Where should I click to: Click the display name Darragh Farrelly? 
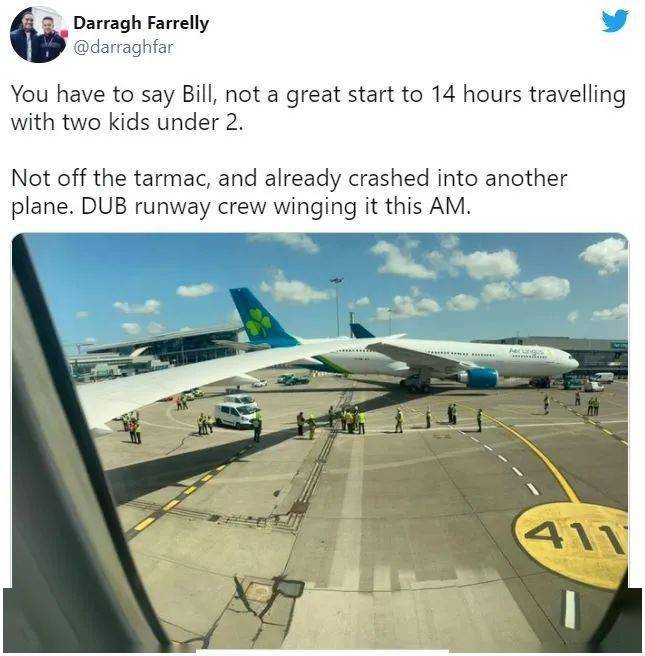[141, 23]
